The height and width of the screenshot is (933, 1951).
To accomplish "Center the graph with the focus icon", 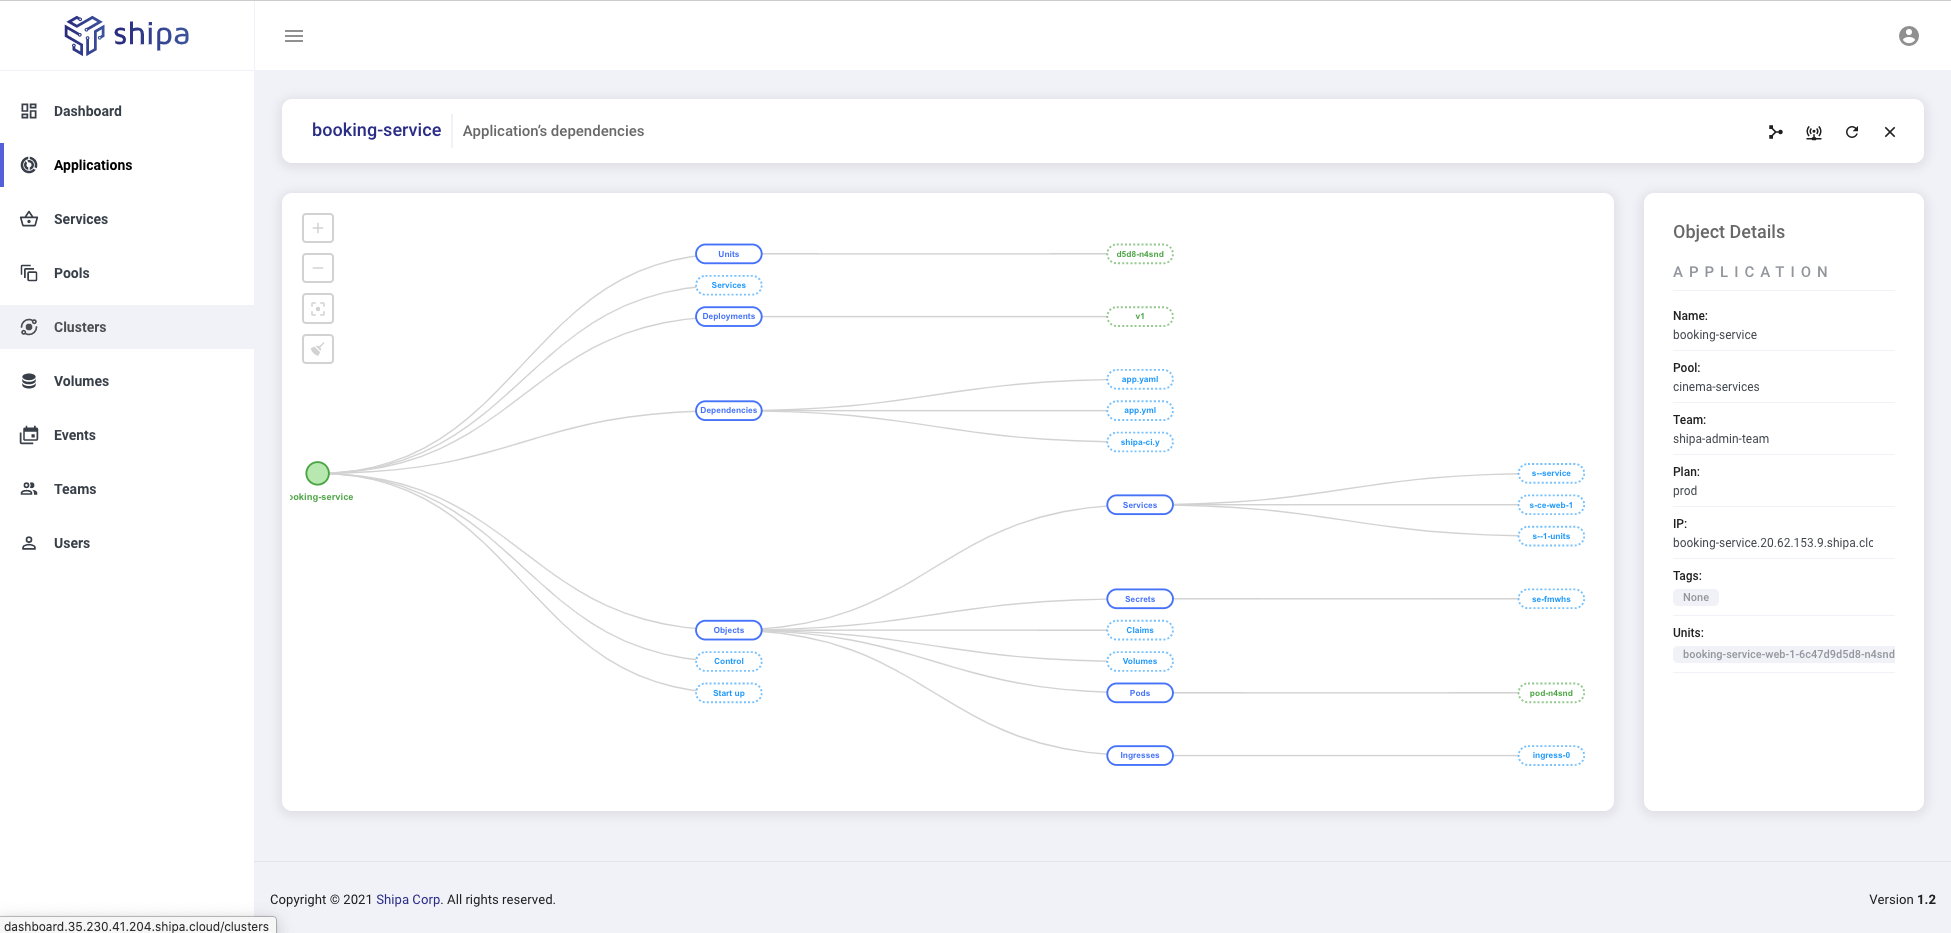I will point(318,309).
